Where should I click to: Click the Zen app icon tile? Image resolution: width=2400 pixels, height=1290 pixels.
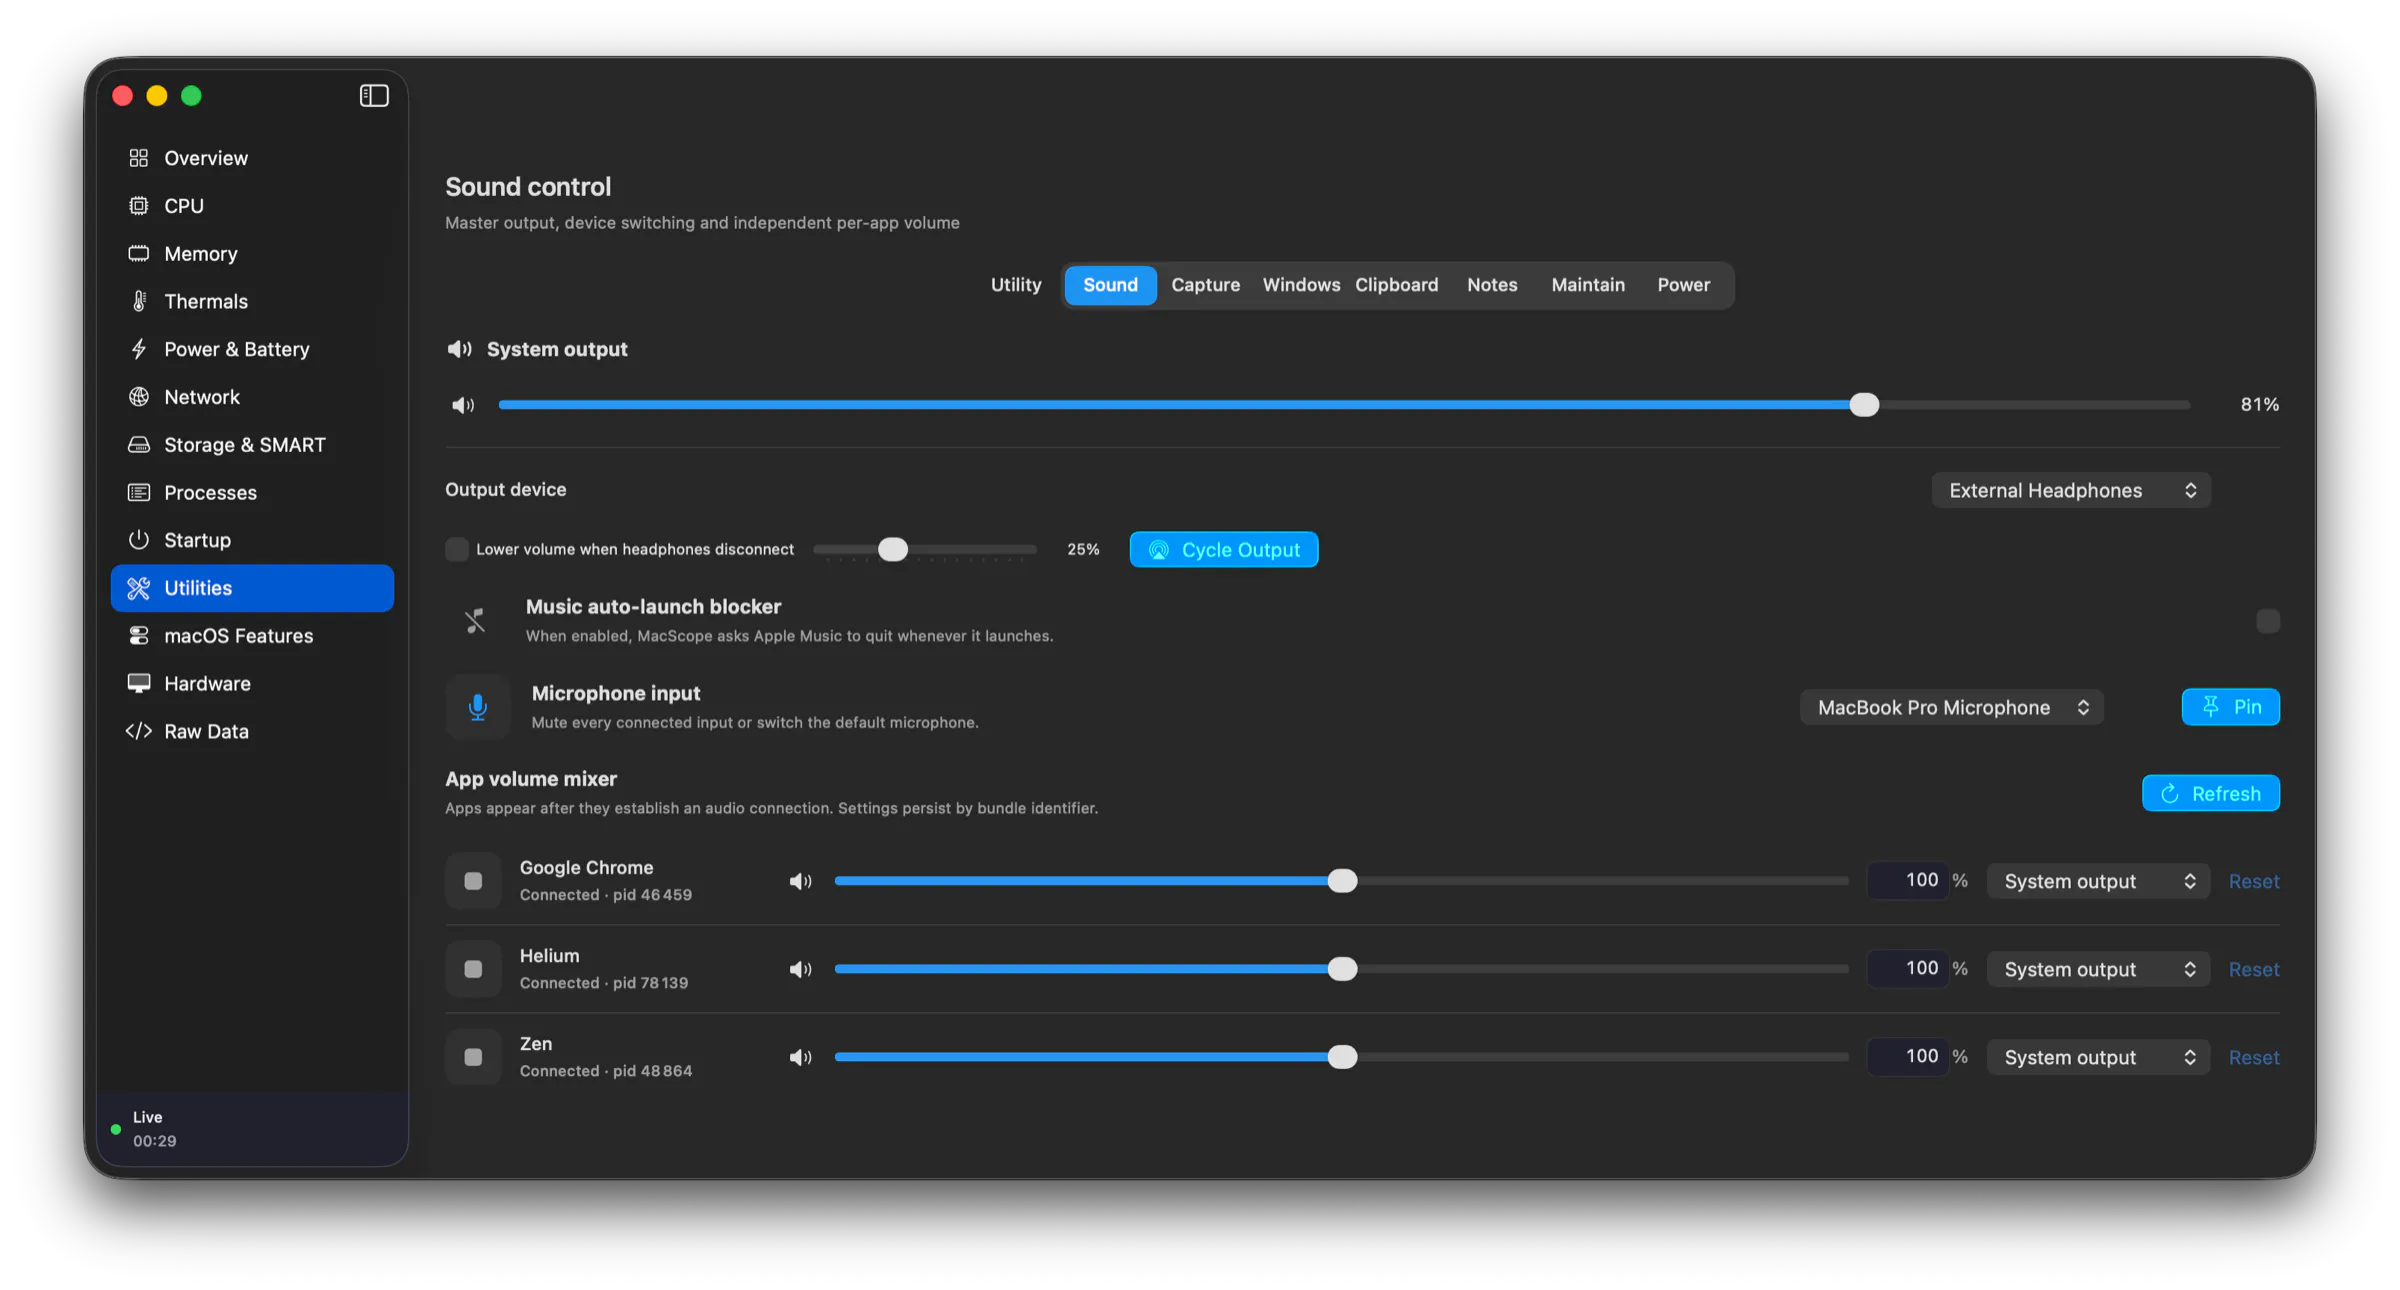[473, 1057]
